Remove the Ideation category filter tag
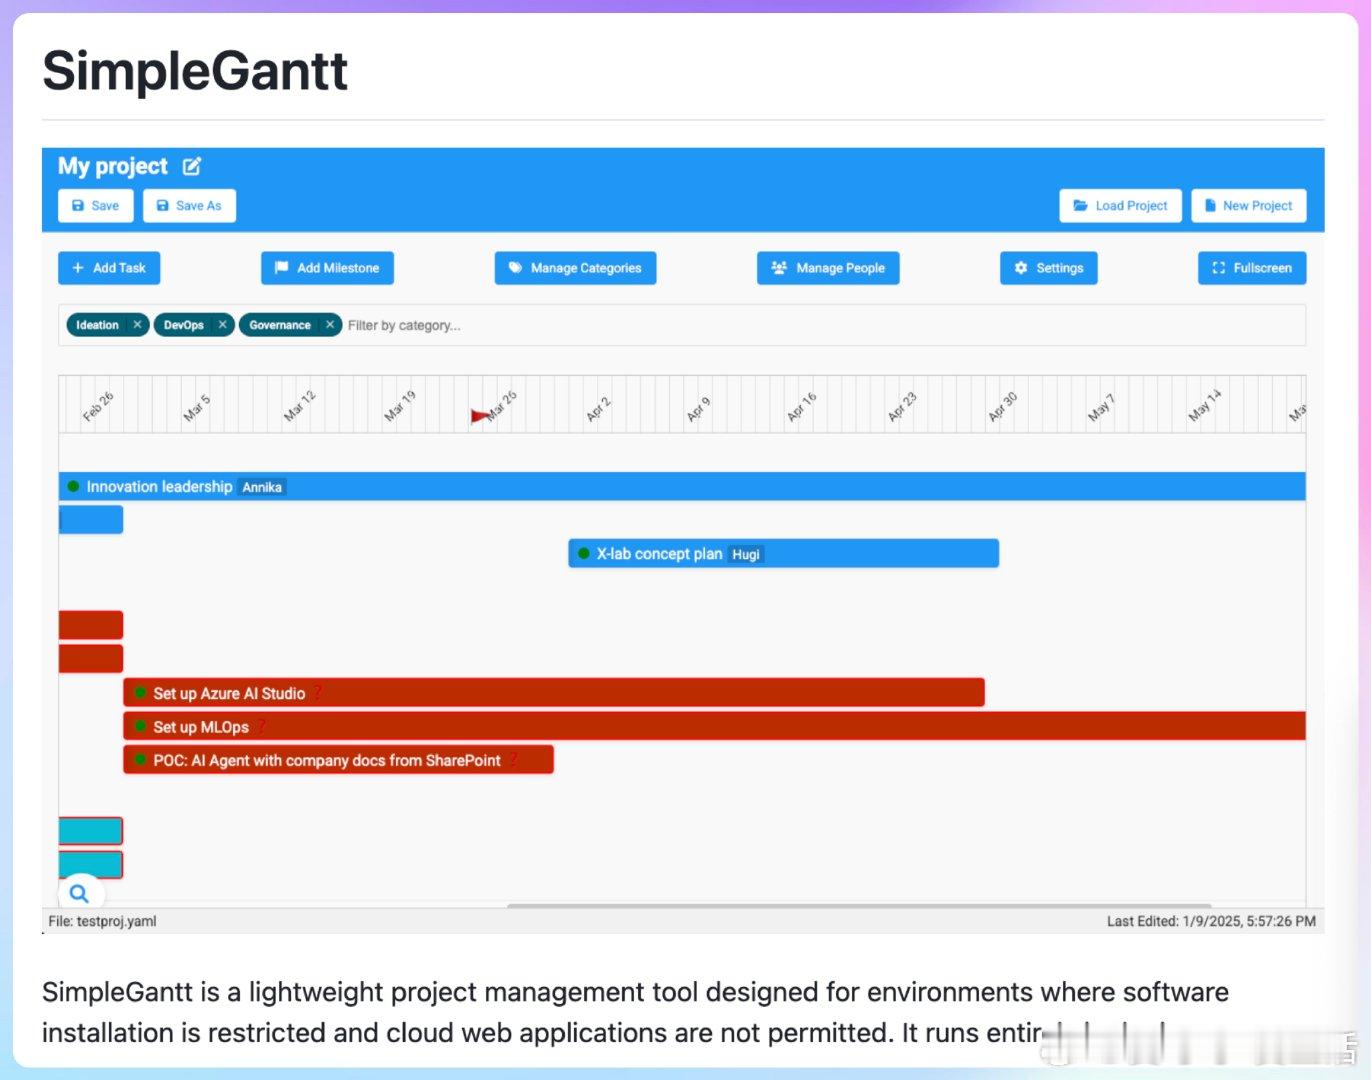 (x=137, y=325)
